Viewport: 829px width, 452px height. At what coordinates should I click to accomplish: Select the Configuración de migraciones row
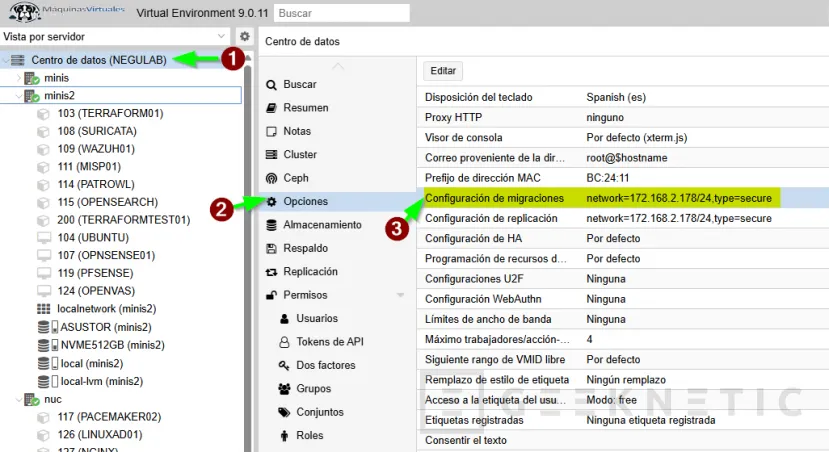(x=623, y=198)
